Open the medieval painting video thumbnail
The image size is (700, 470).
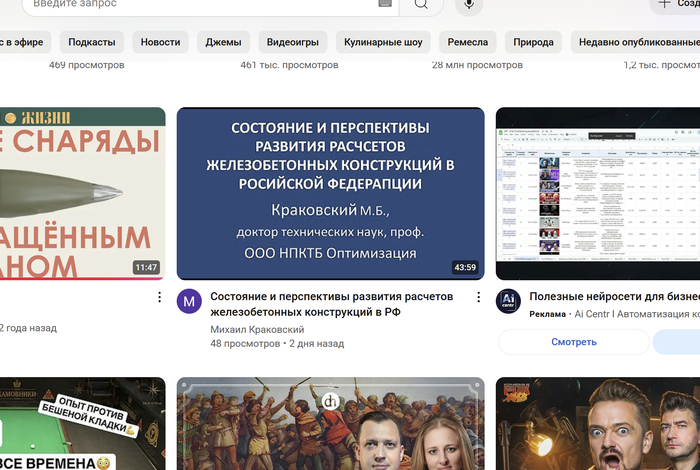(330, 424)
